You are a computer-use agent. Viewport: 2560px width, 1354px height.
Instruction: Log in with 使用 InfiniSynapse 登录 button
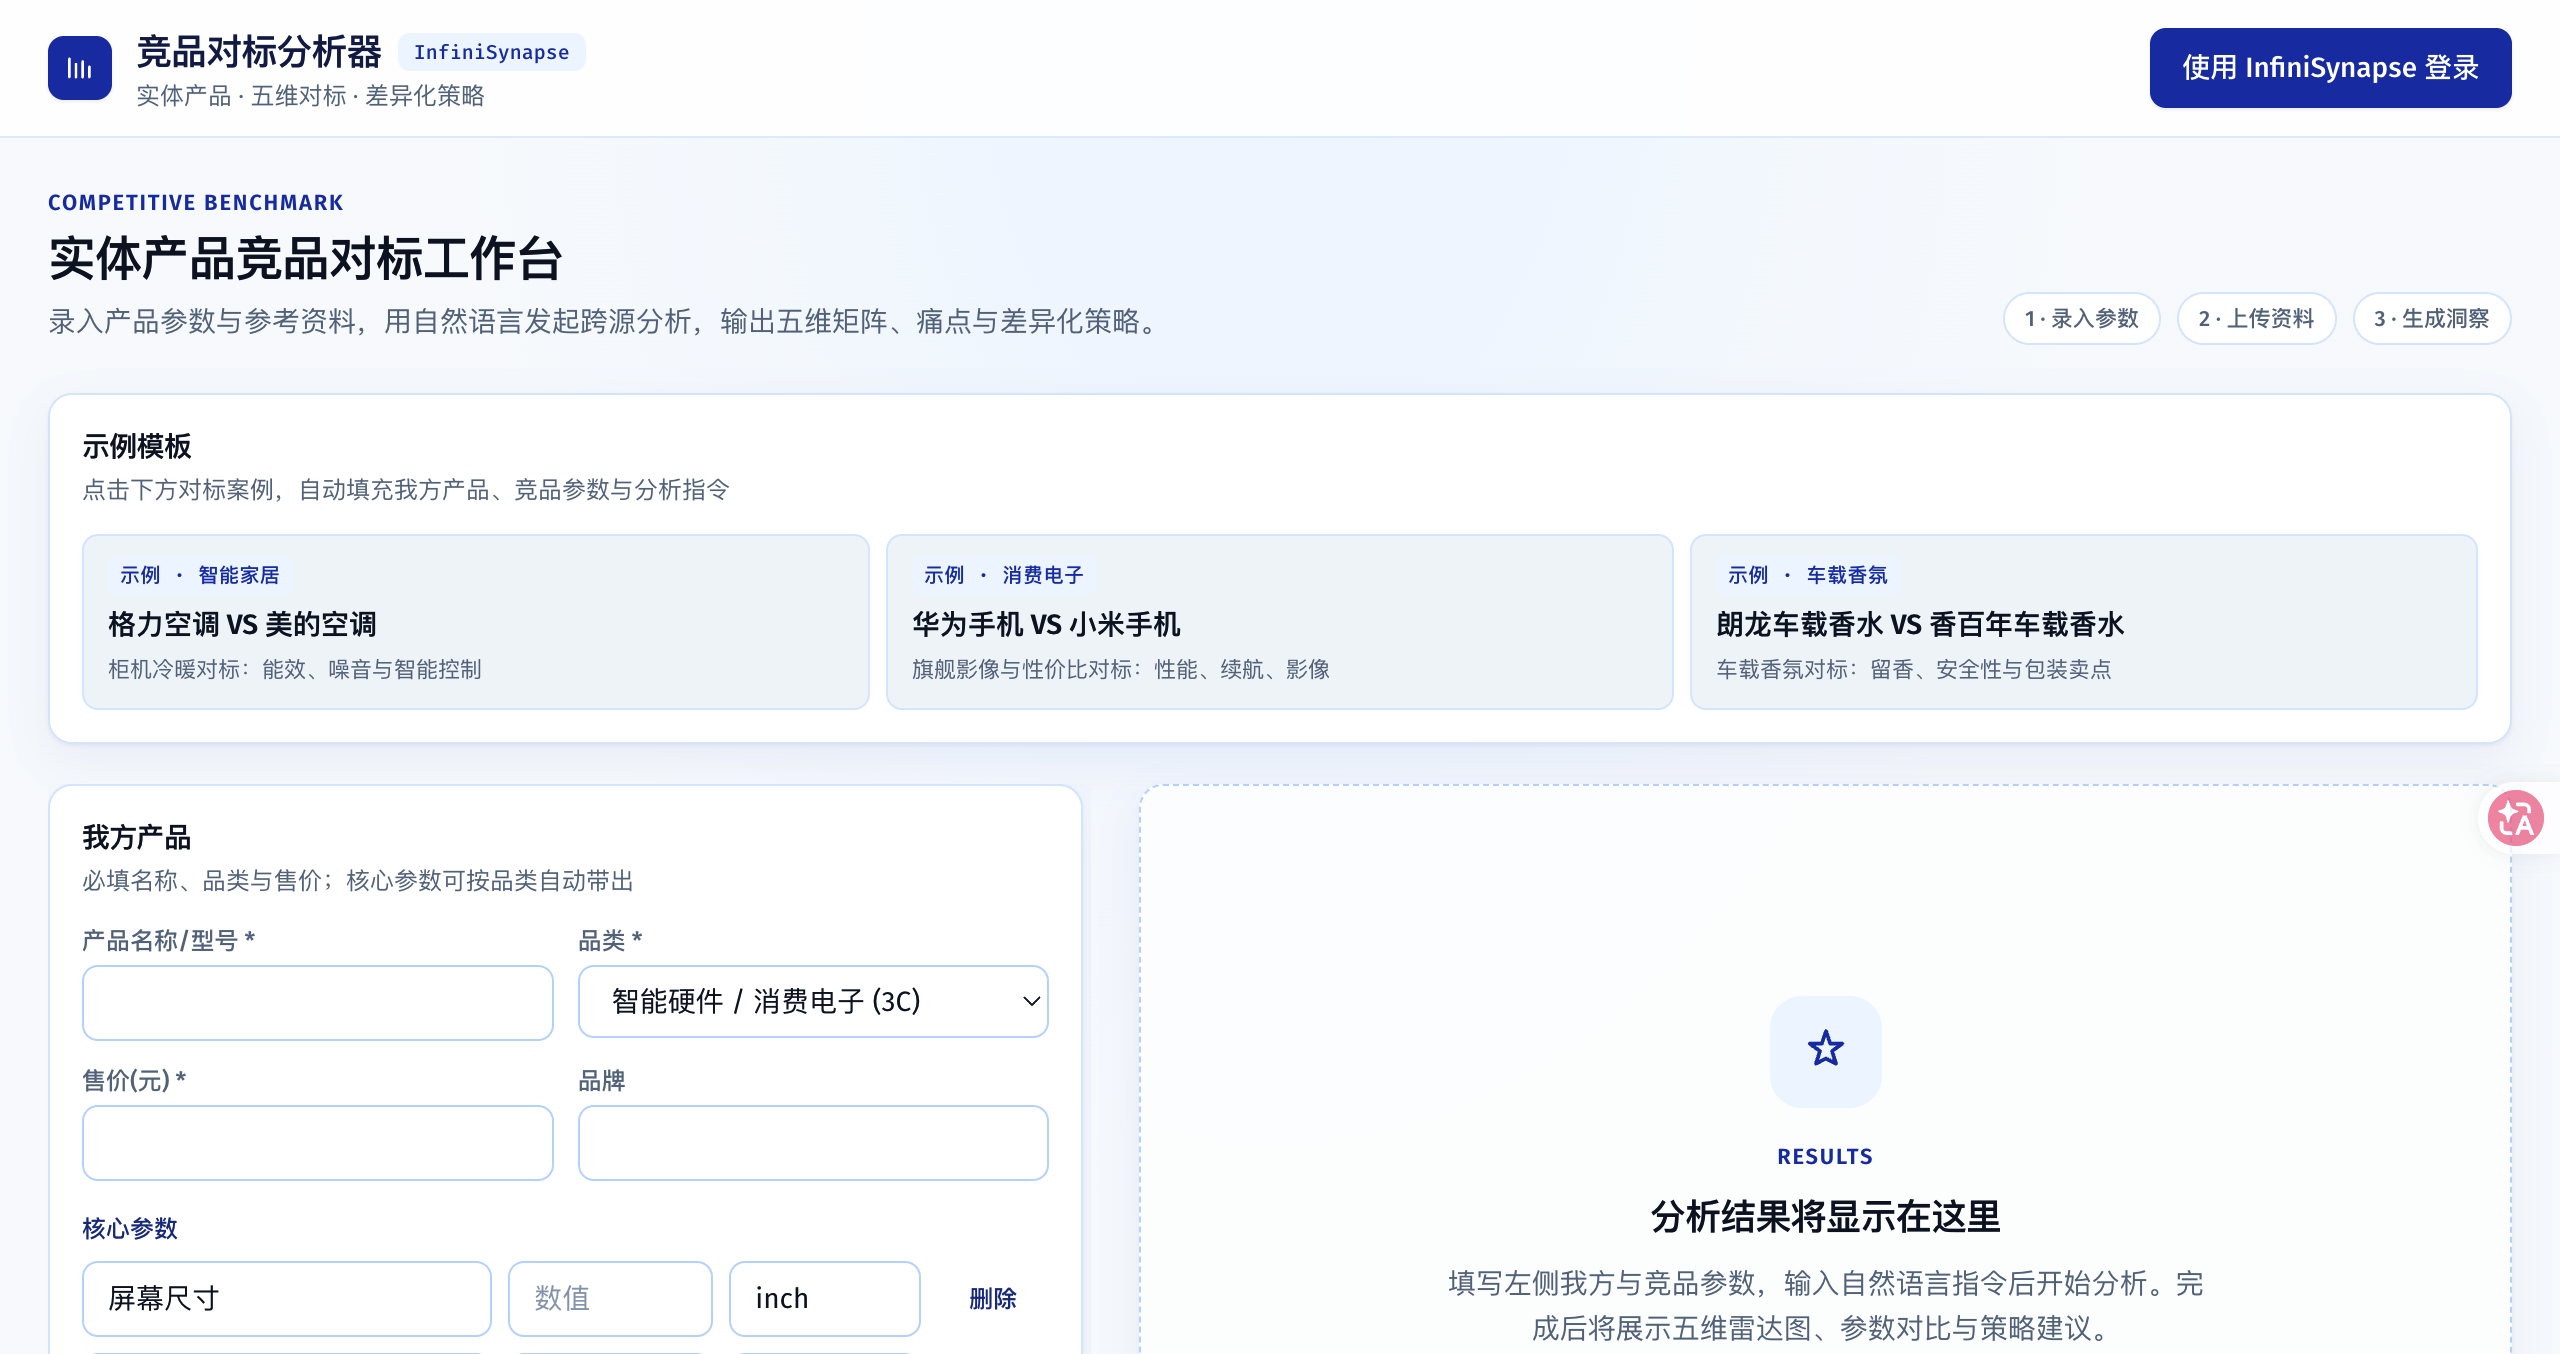[x=2330, y=68]
